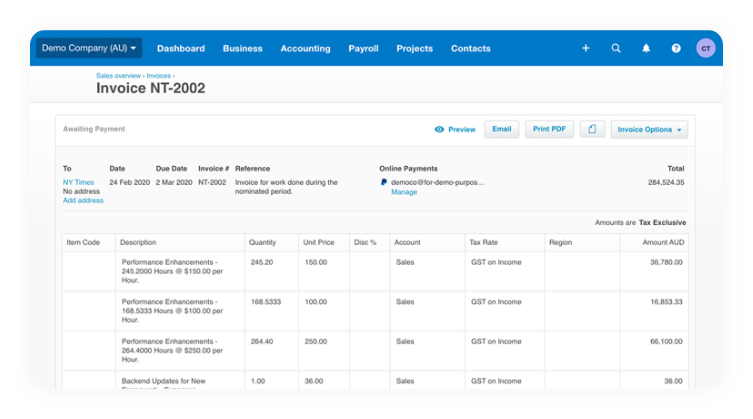The width and height of the screenshot is (753, 419).
Task: Expand the Invoice Options dropdown
Action: coord(649,129)
